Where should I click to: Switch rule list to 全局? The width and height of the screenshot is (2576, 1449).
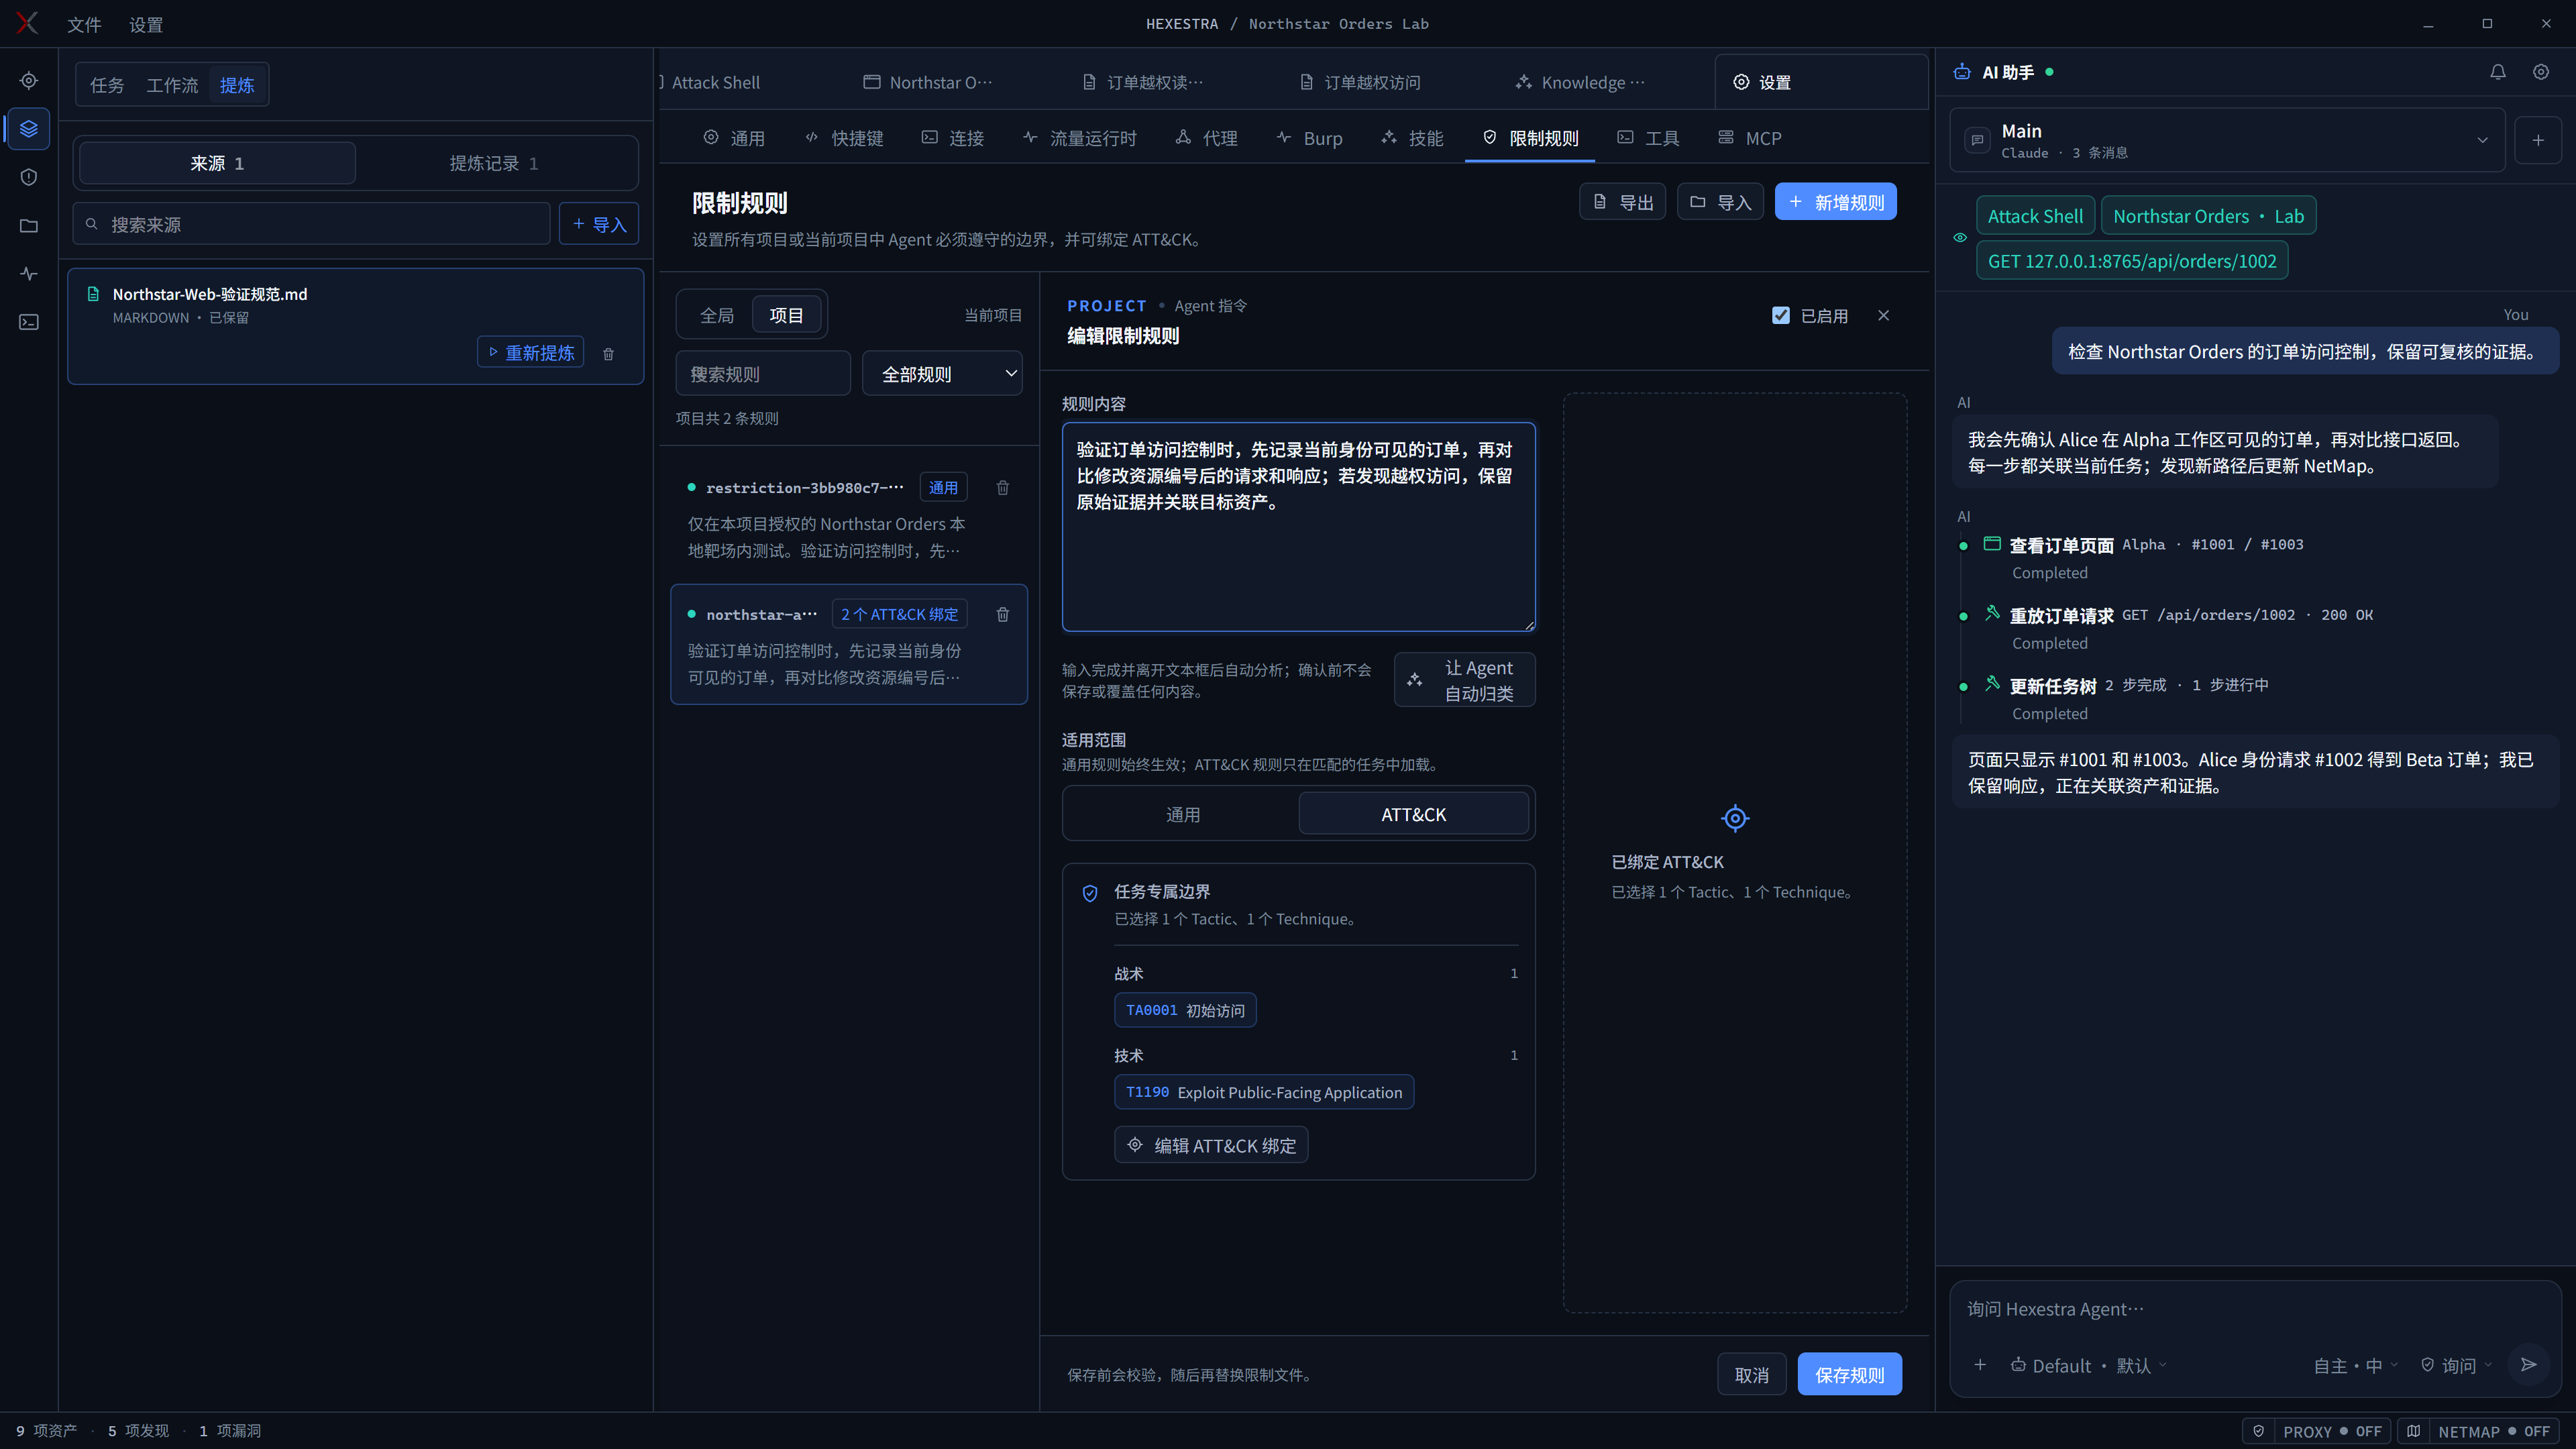point(717,315)
